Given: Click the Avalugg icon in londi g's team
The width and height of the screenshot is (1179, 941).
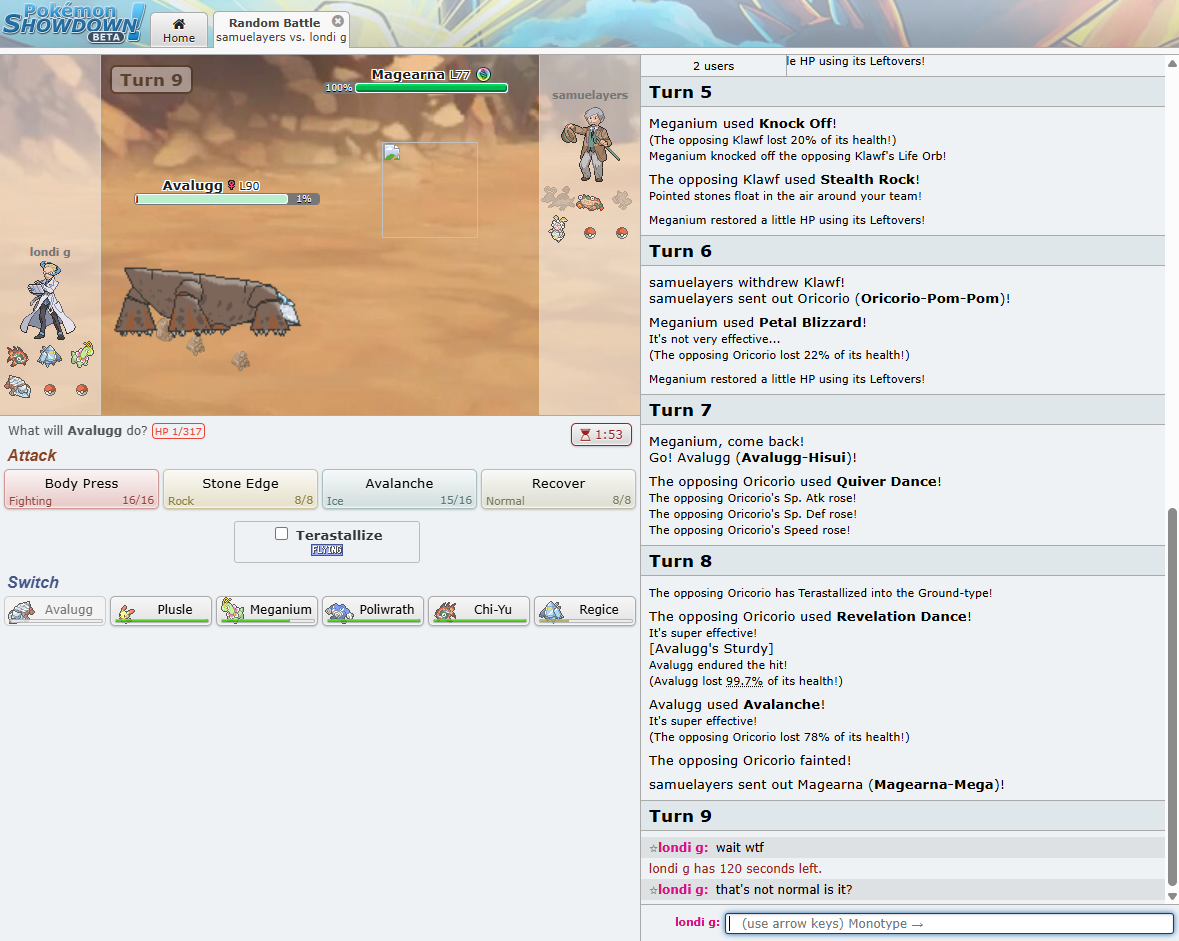Looking at the screenshot, I should tap(18, 387).
